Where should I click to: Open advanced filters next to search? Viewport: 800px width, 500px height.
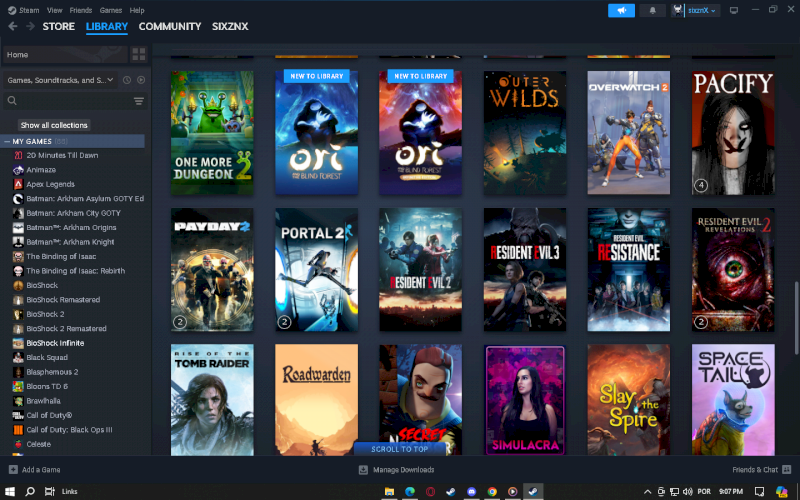(x=139, y=101)
